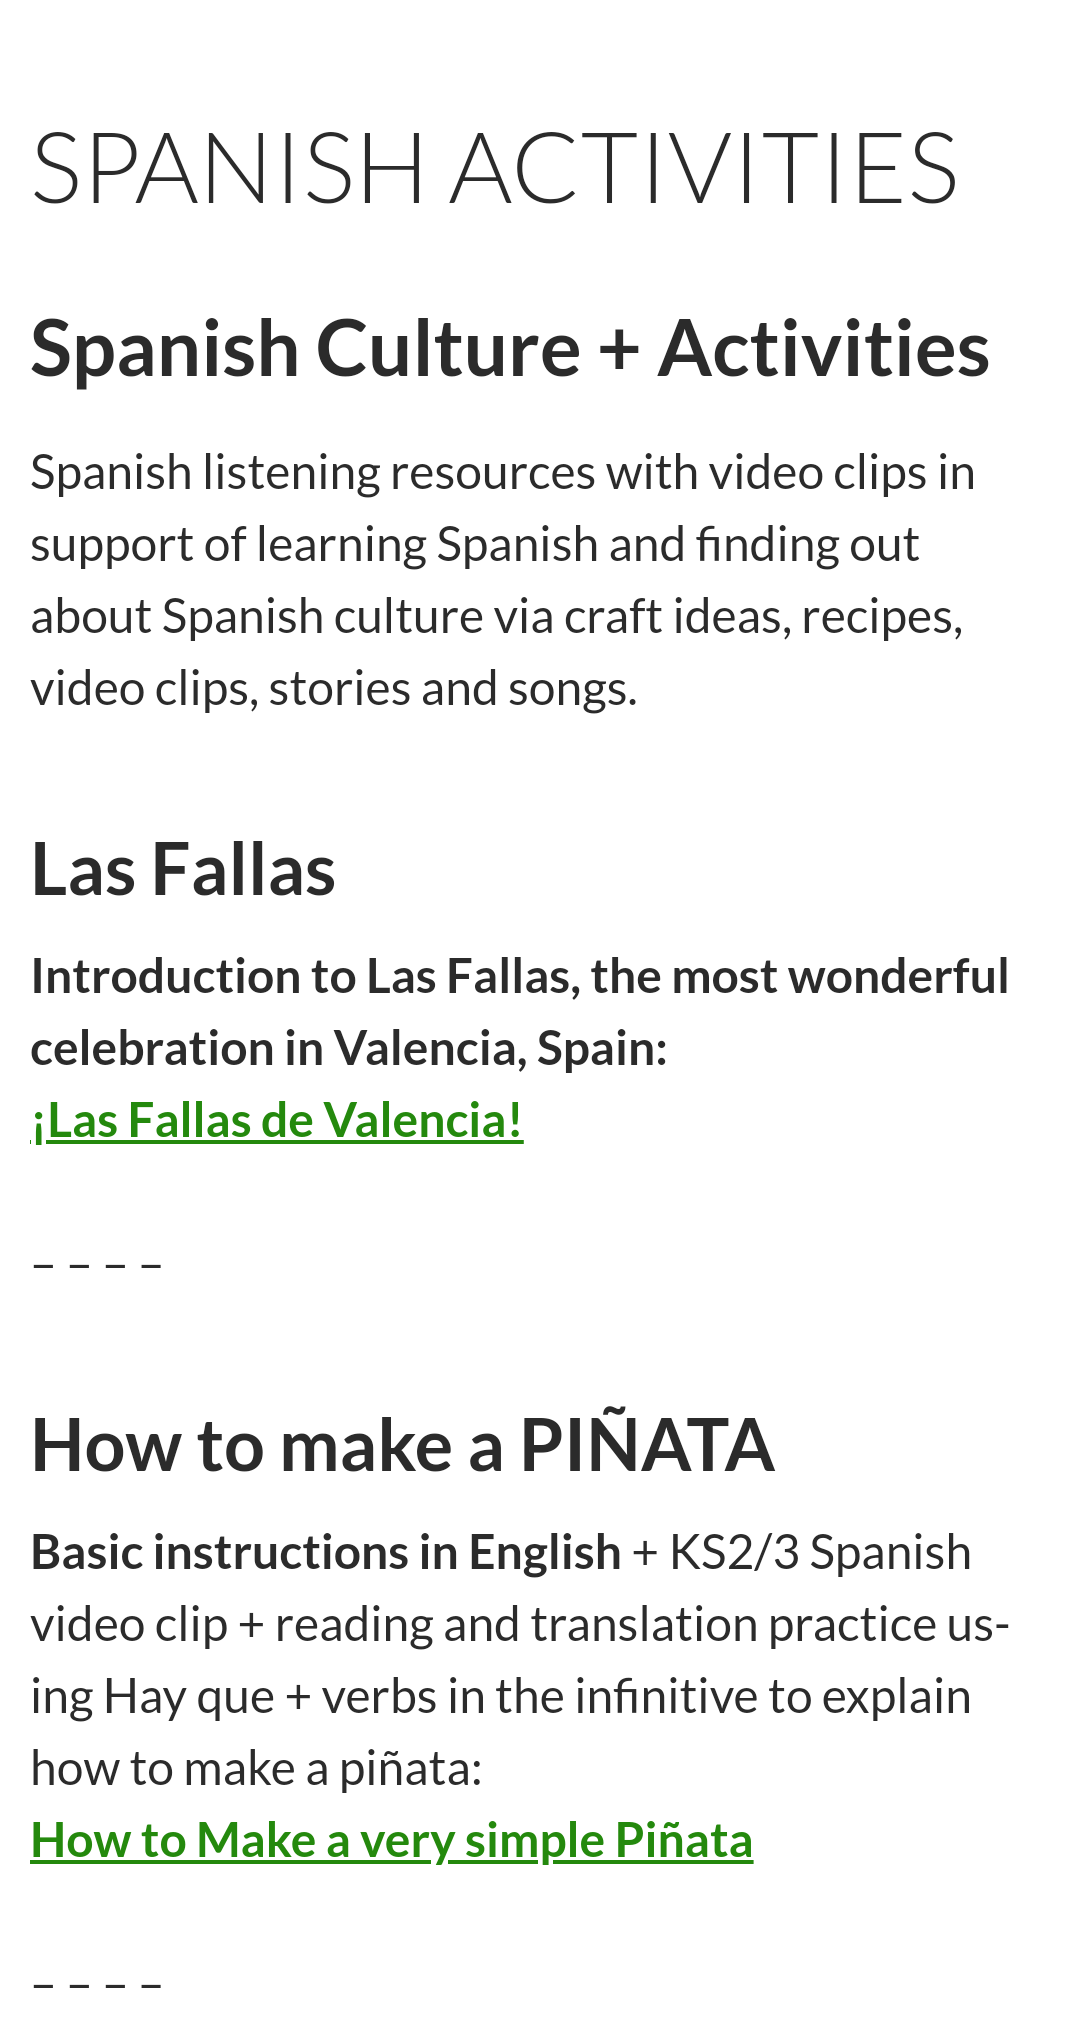Viewport: 1080px width, 2029px height.
Task: Open the ¡Las Fallas de Valencia! link
Action: [277, 1120]
